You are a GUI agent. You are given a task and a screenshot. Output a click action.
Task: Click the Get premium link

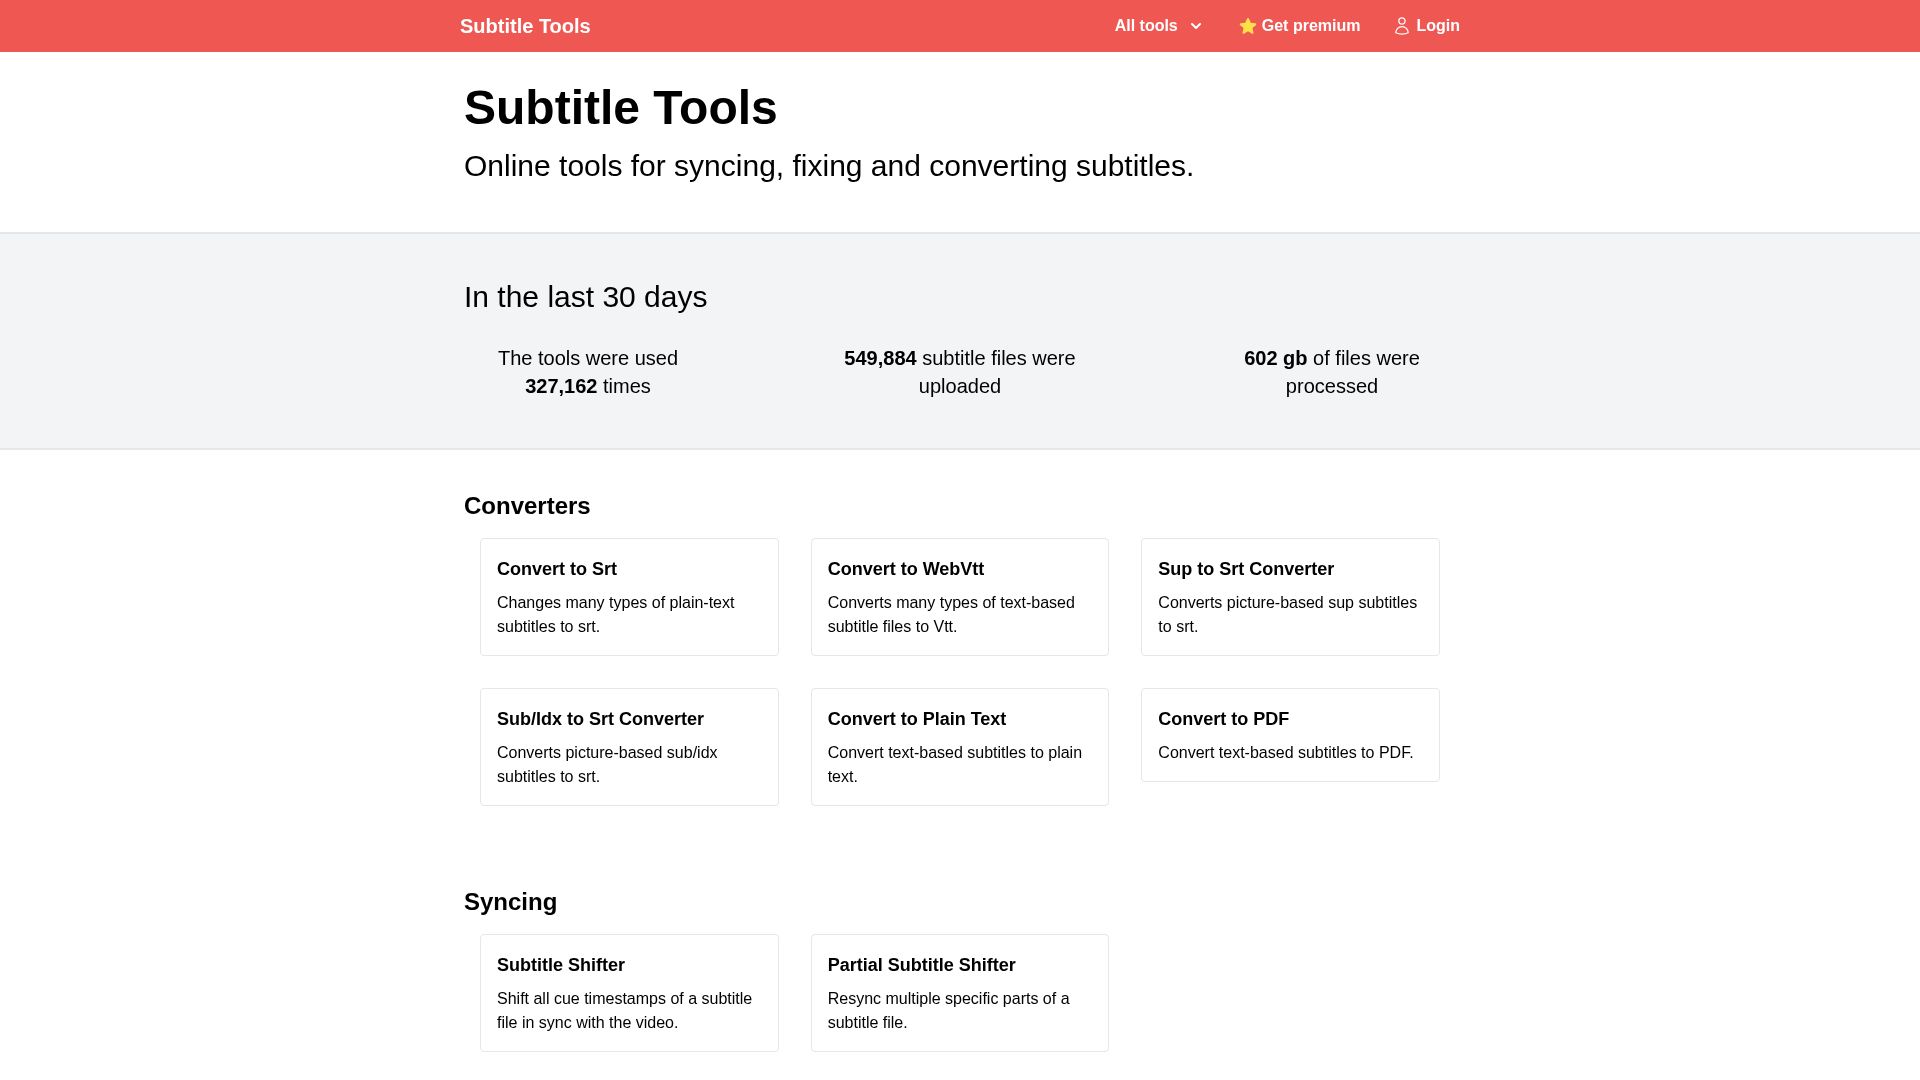(x=1310, y=26)
